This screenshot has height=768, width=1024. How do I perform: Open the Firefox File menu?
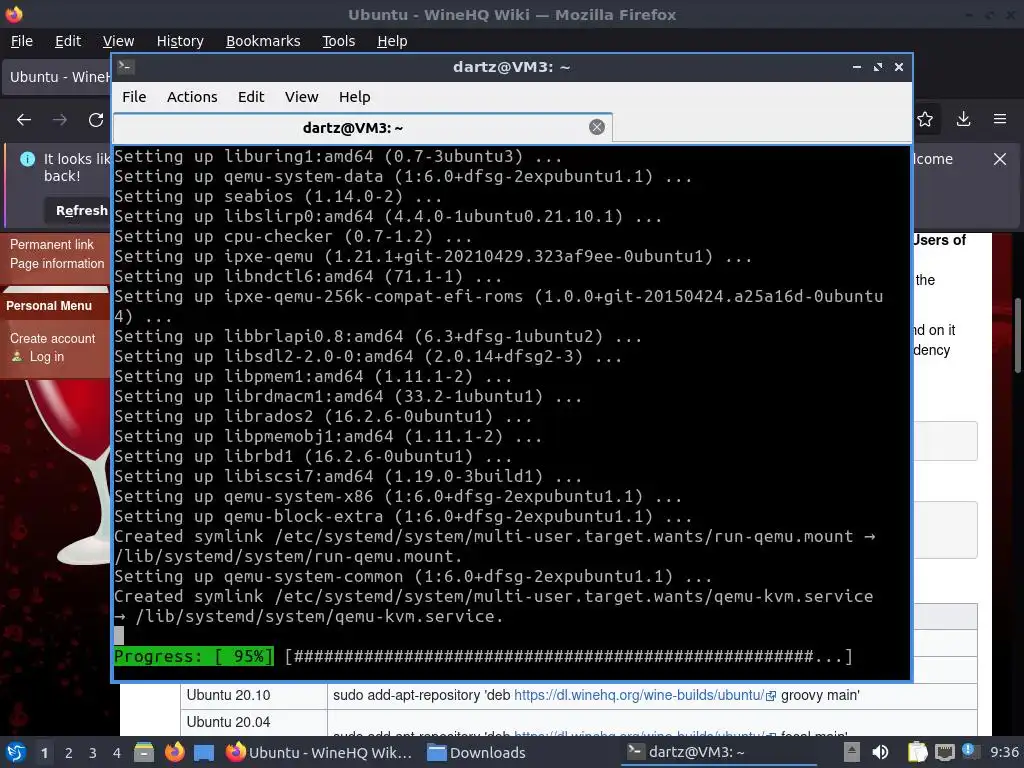[22, 41]
